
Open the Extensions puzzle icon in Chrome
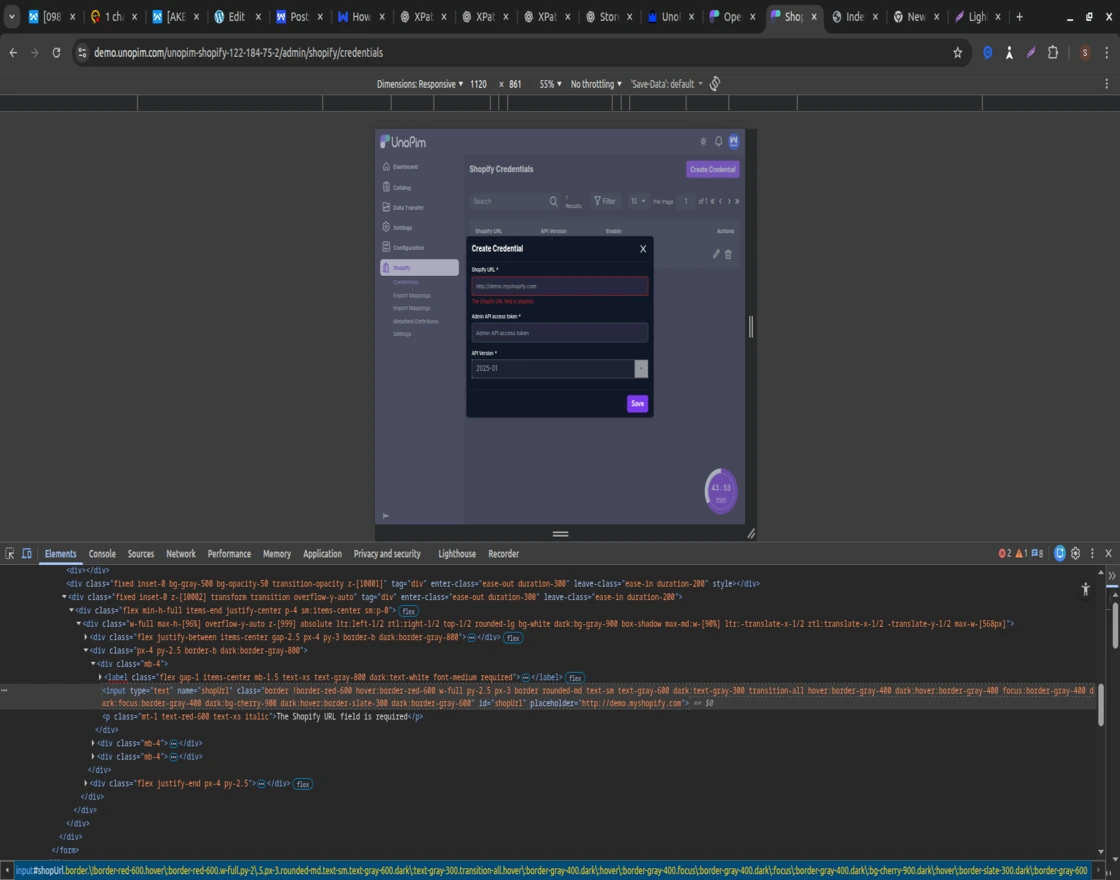pos(1053,53)
